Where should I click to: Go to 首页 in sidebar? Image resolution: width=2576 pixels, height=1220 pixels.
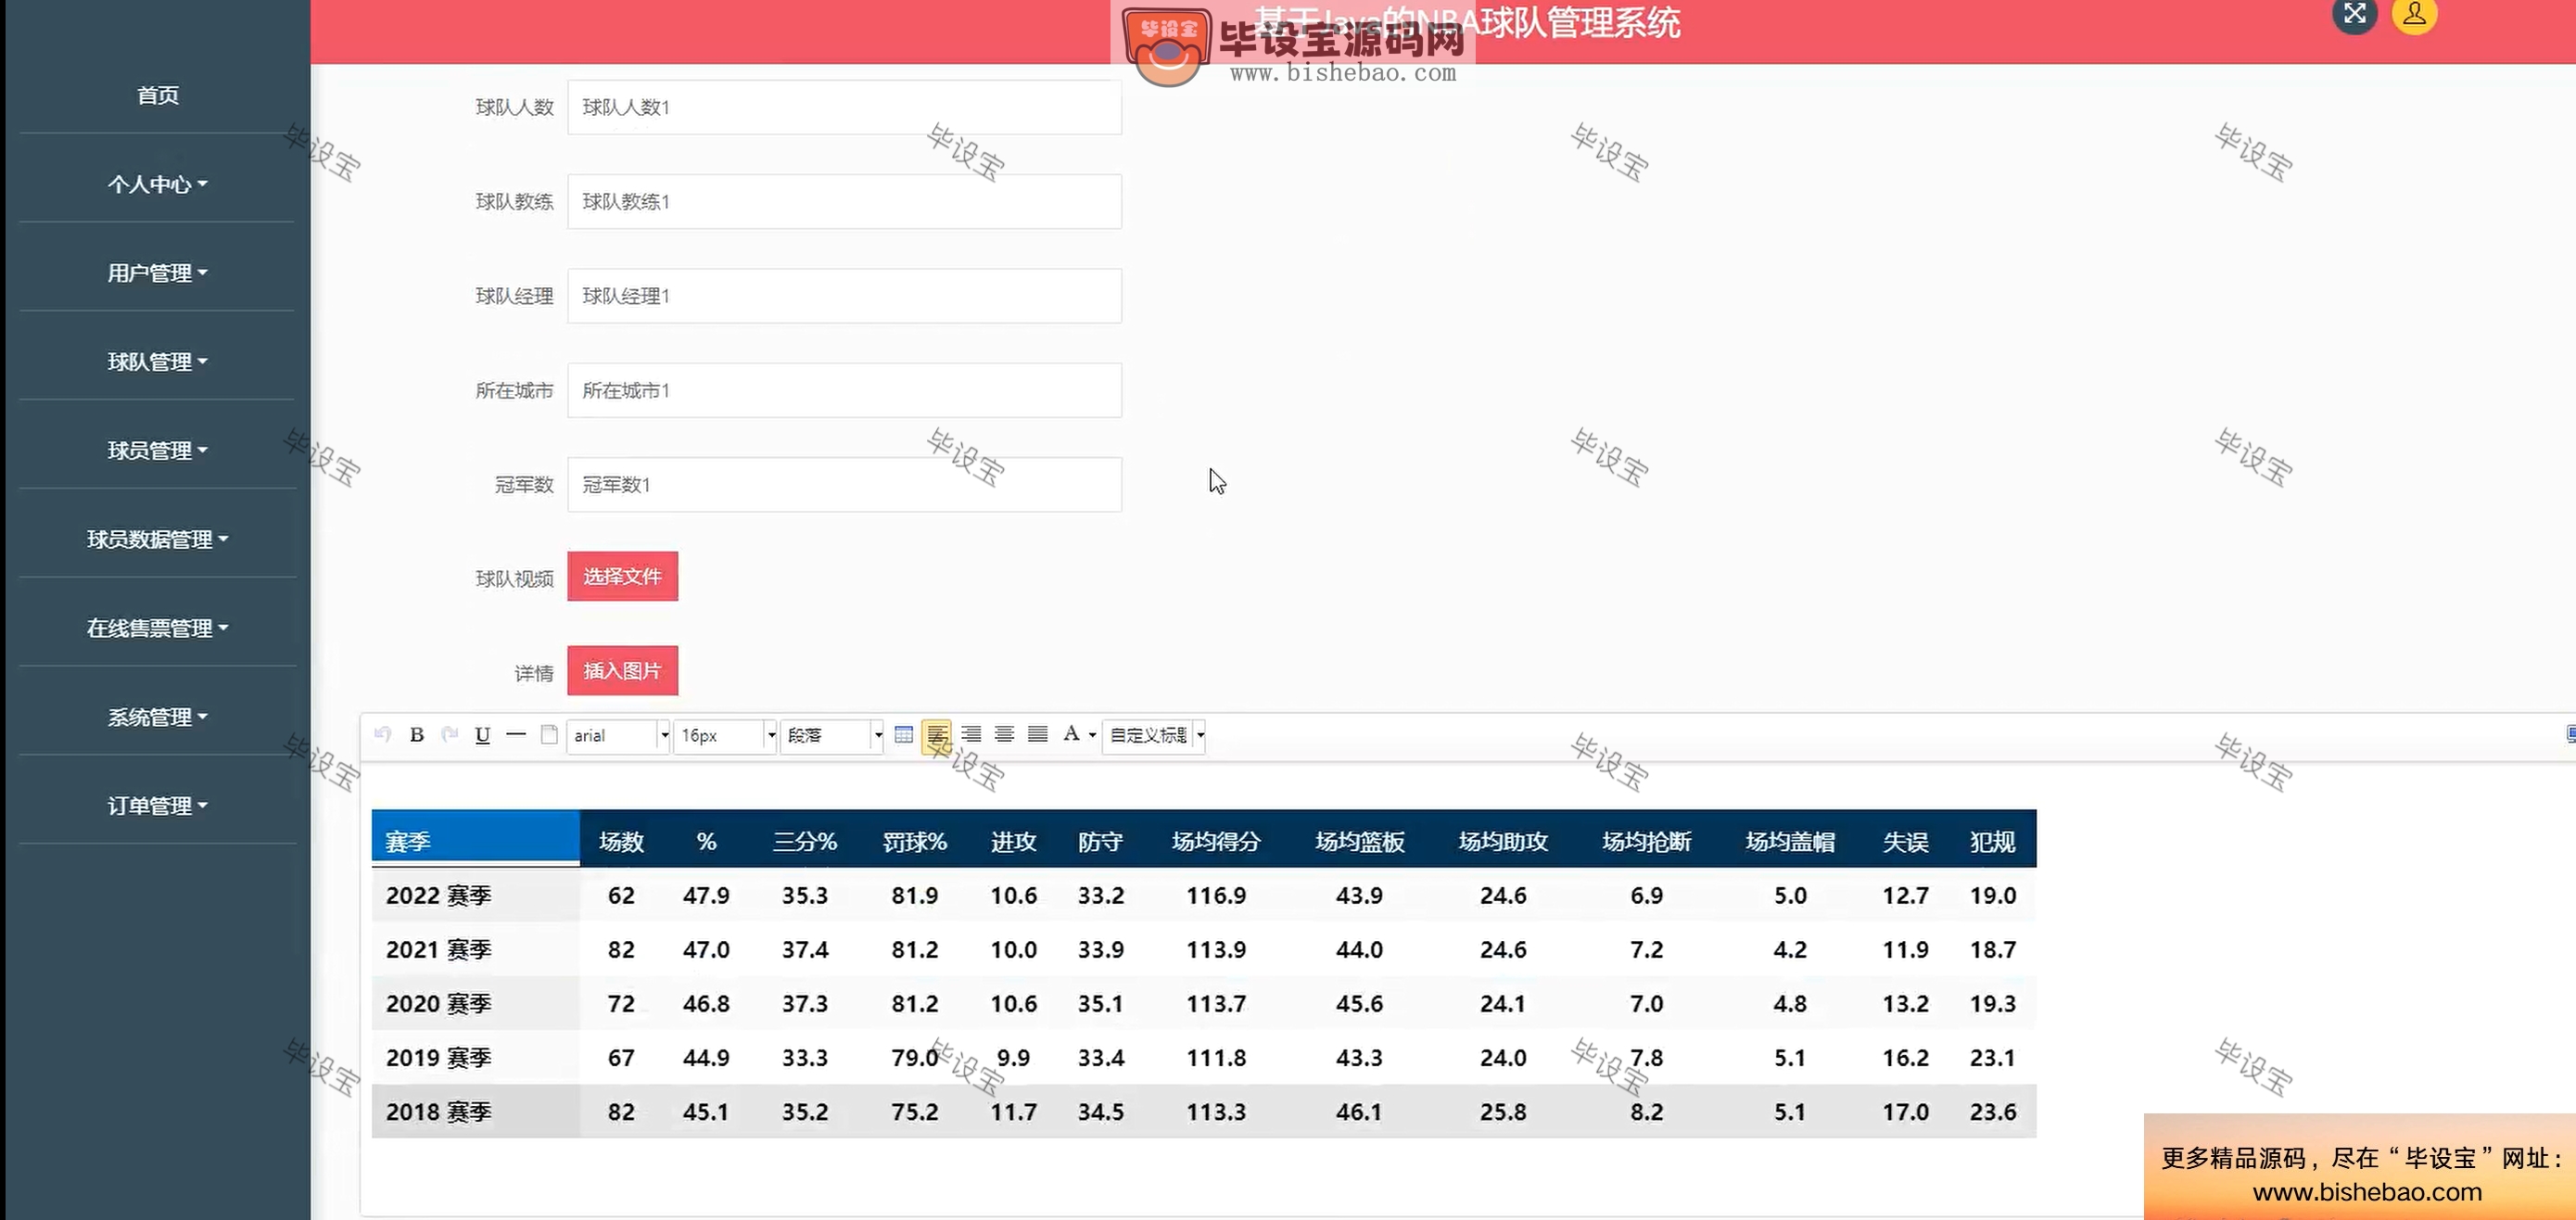click(x=157, y=95)
